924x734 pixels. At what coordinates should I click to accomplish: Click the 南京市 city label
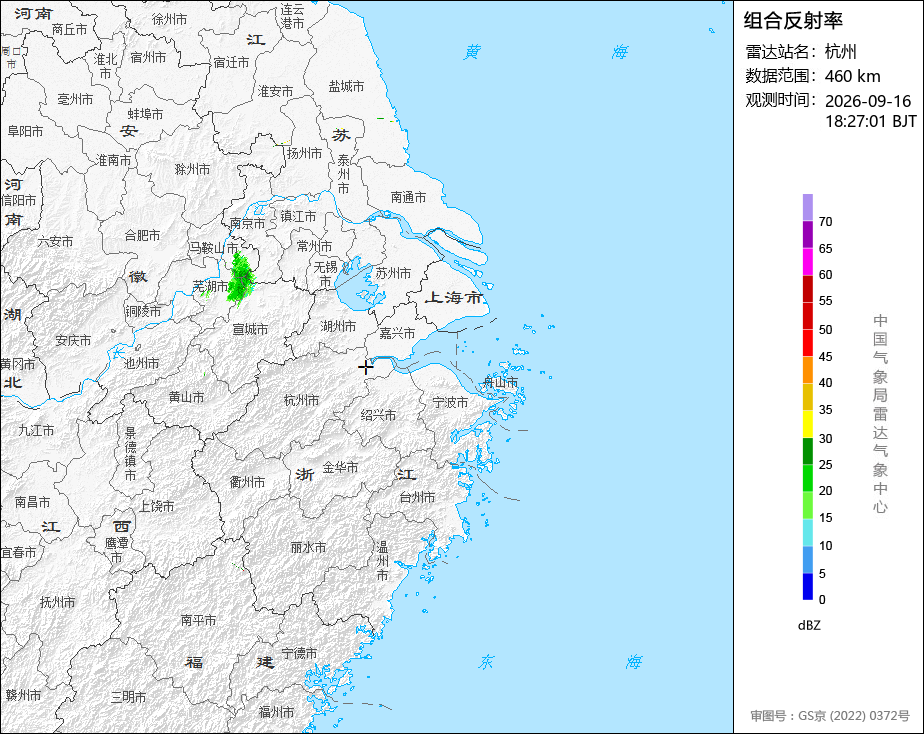pyautogui.click(x=247, y=223)
